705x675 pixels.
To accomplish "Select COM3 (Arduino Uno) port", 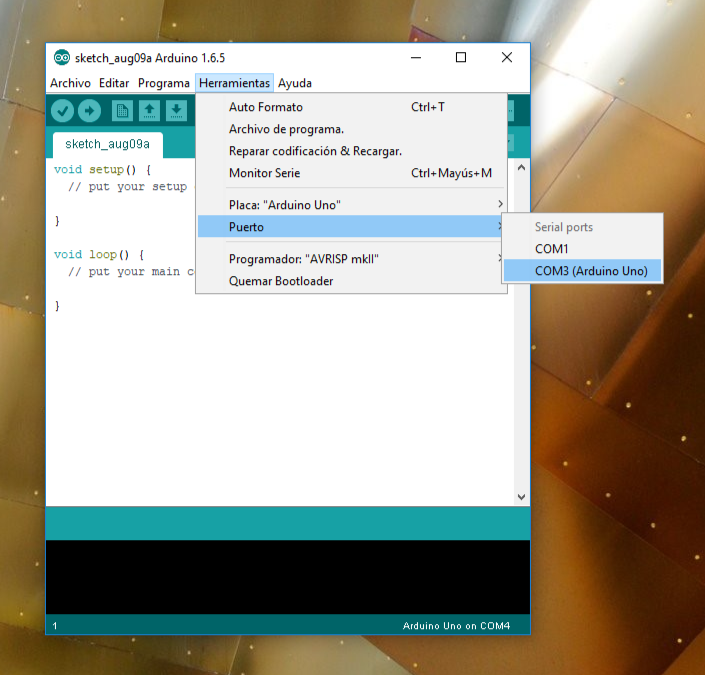I will [x=582, y=271].
